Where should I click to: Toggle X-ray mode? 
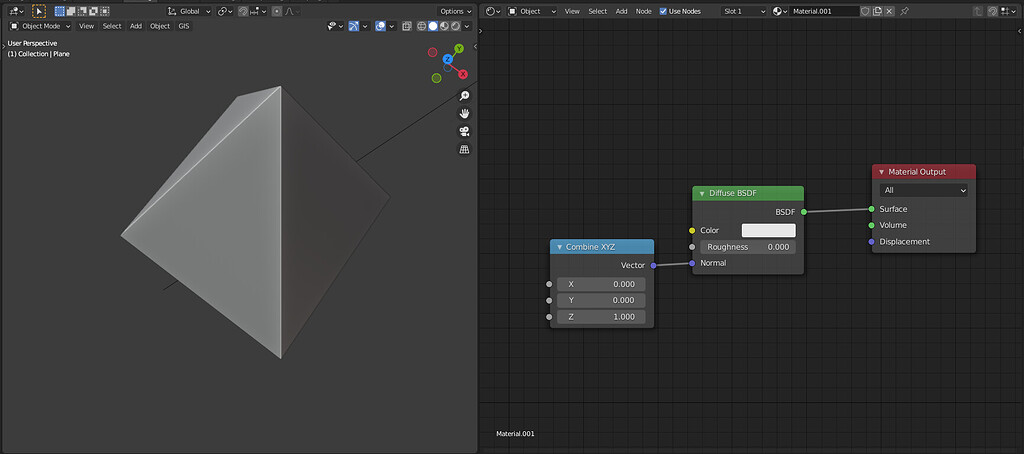click(407, 26)
